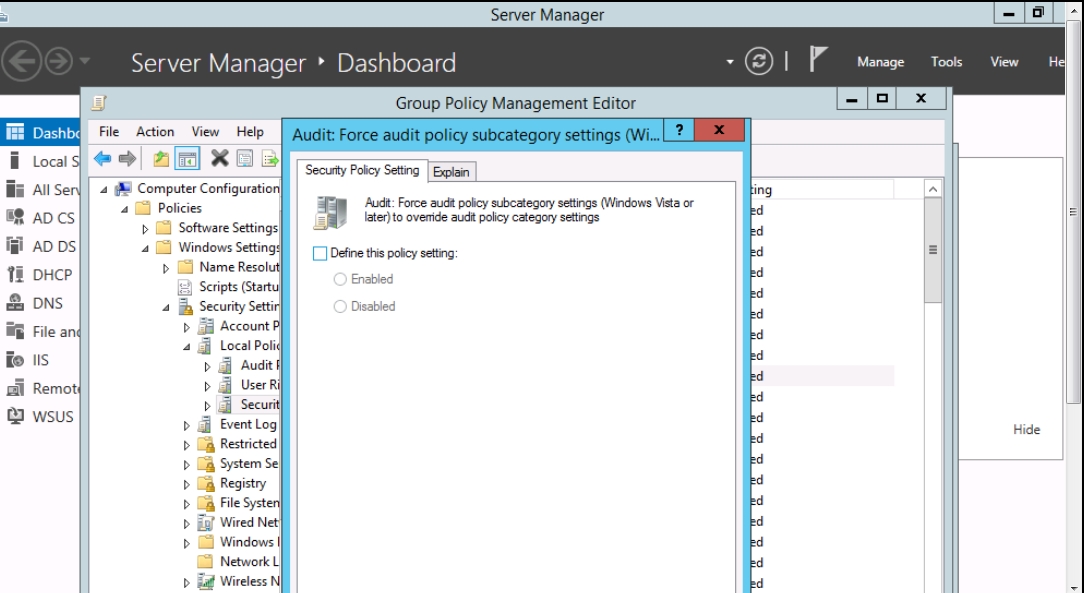
Task: Open the File menu in Group Policy Editor
Action: point(109,131)
